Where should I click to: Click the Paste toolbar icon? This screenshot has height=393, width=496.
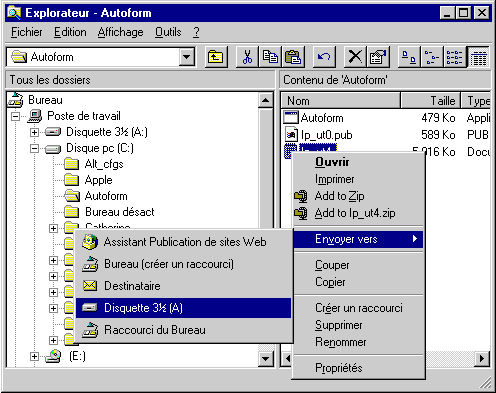[x=293, y=57]
